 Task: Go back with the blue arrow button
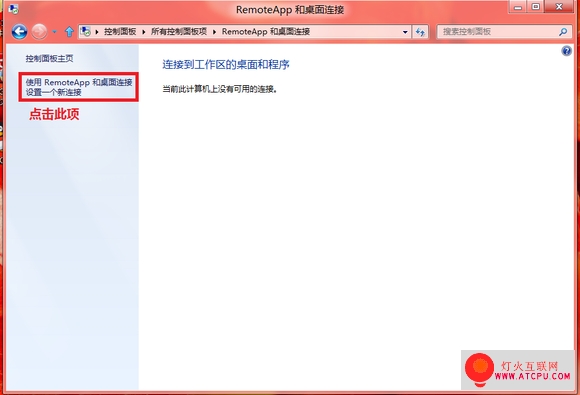coord(19,32)
